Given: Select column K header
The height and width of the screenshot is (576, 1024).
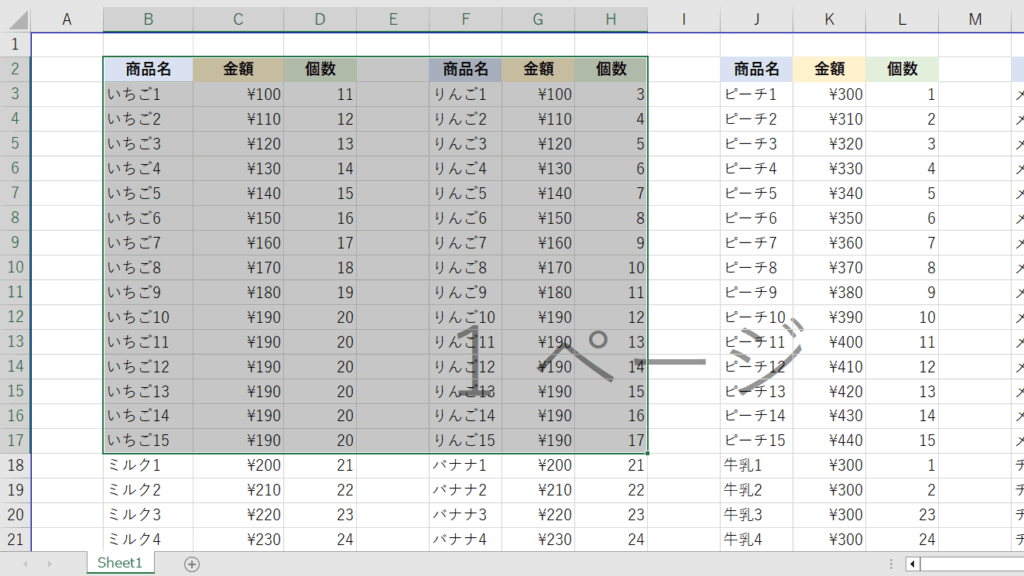Looking at the screenshot, I should click(x=829, y=20).
